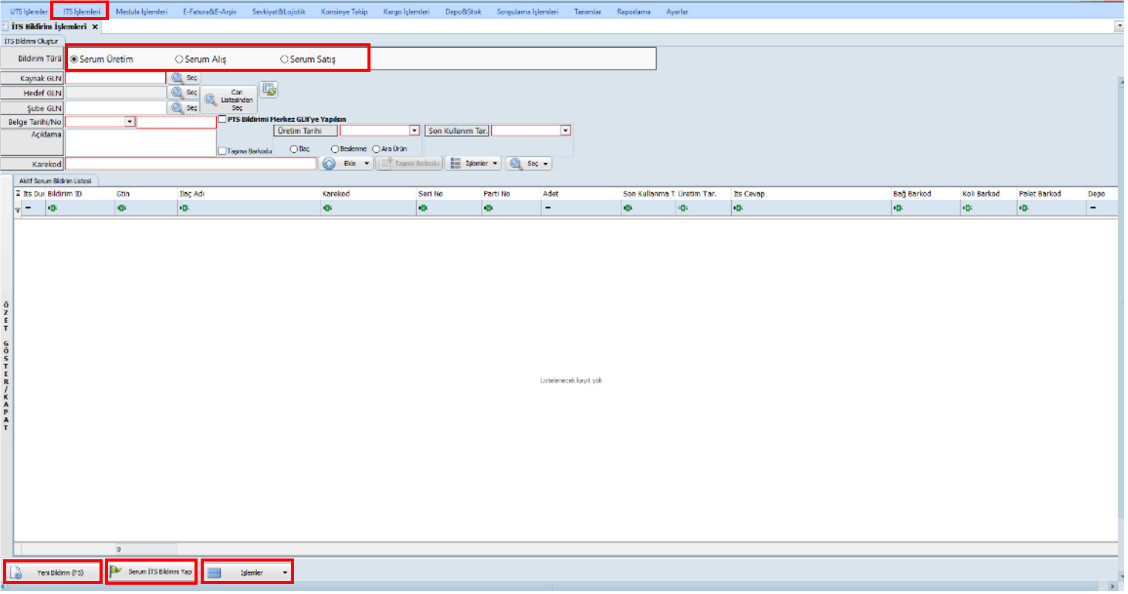
Task: Click the green flag Serum İTS Bildirimi Yap icon
Action: click(x=116, y=571)
